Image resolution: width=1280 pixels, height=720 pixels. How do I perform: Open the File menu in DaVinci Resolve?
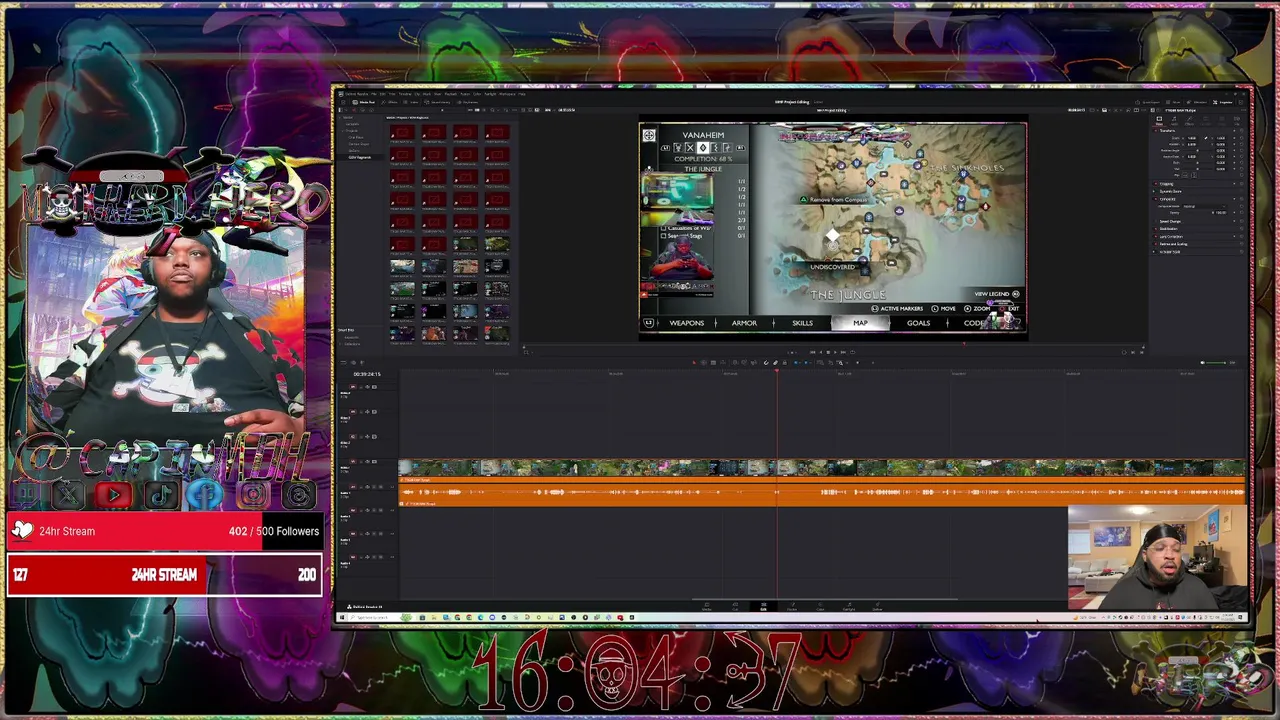pos(374,94)
